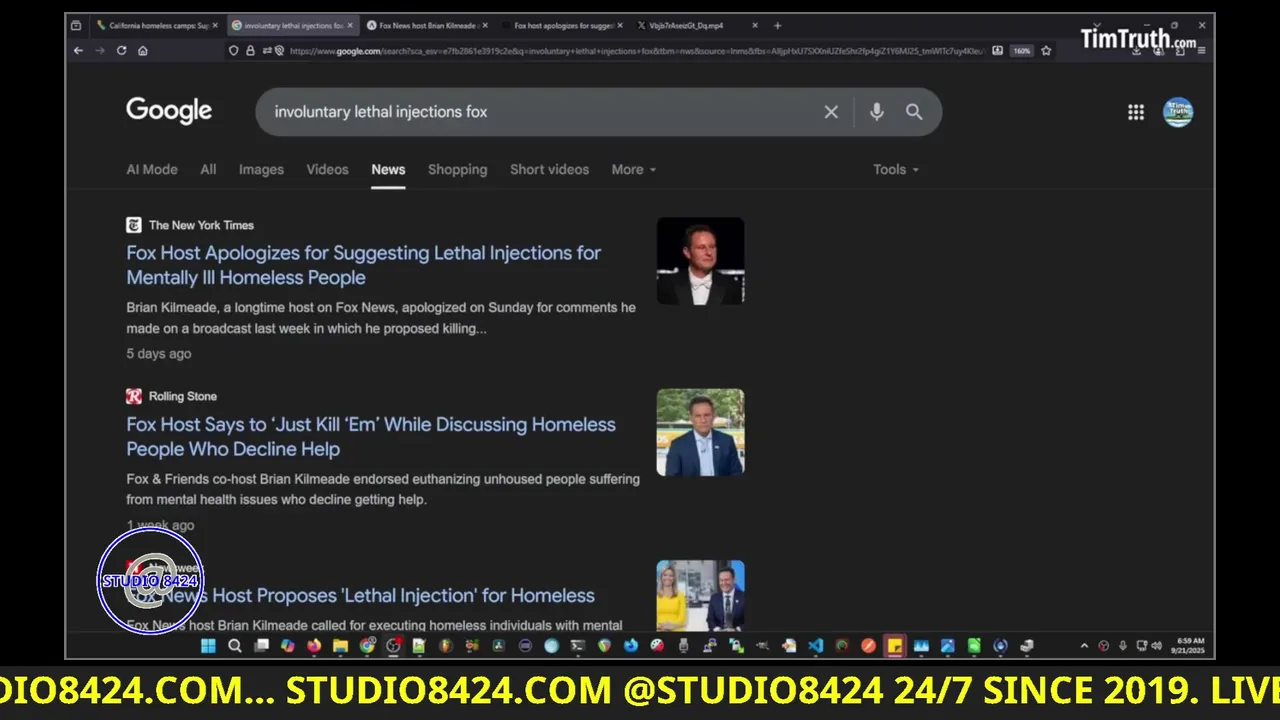The width and height of the screenshot is (1280, 720).
Task: Click The New York Times source name
Action: click(201, 225)
